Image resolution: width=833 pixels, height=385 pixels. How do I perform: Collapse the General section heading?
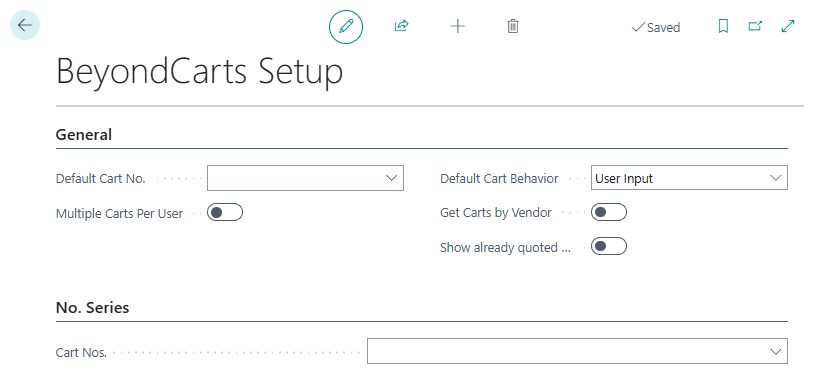coord(84,134)
